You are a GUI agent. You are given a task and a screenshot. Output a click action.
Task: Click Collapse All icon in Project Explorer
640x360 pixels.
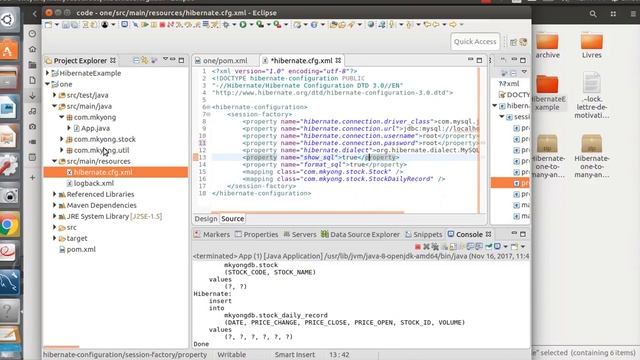(x=136, y=60)
